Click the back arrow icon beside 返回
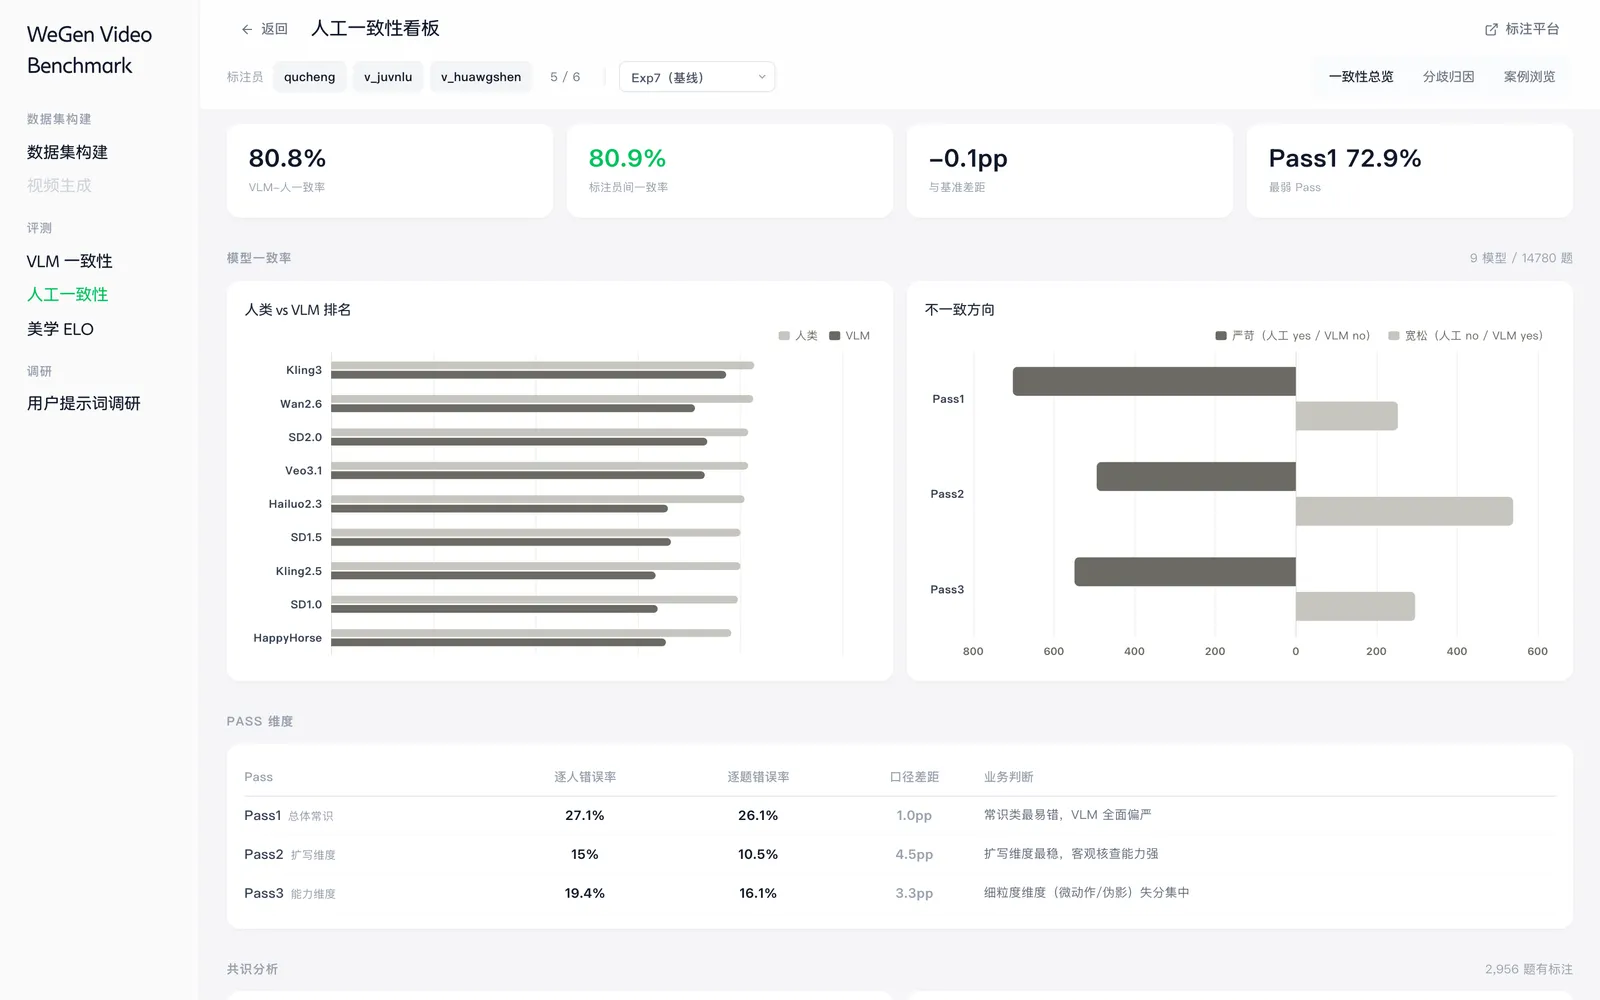1600x1000 pixels. (x=247, y=29)
